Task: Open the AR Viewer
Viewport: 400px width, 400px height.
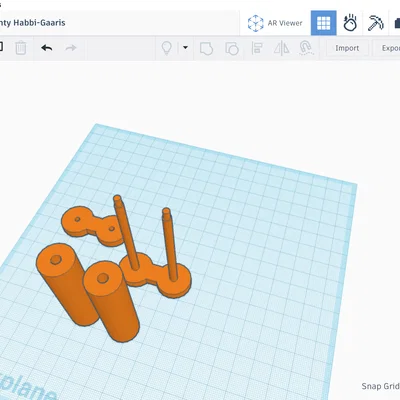Action: (275, 23)
